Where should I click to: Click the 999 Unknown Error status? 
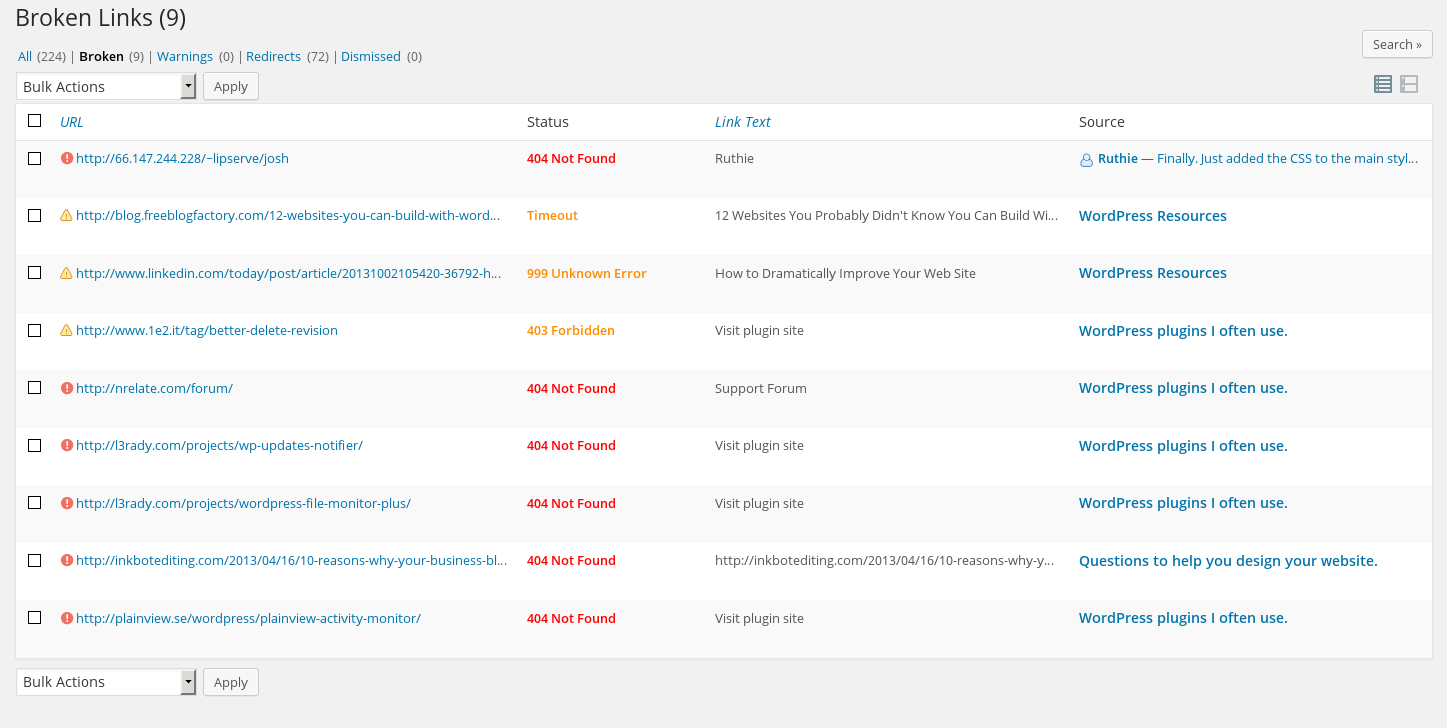pyautogui.click(x=587, y=273)
